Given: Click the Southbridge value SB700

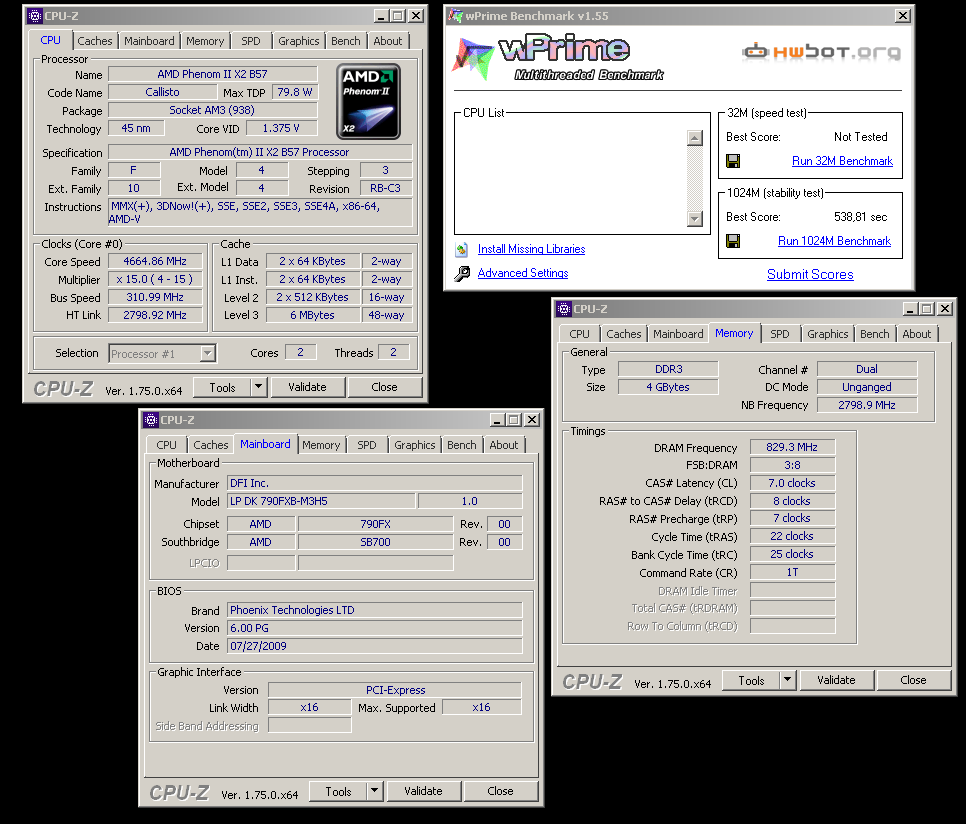Looking at the screenshot, I should pyautogui.click(x=375, y=542).
